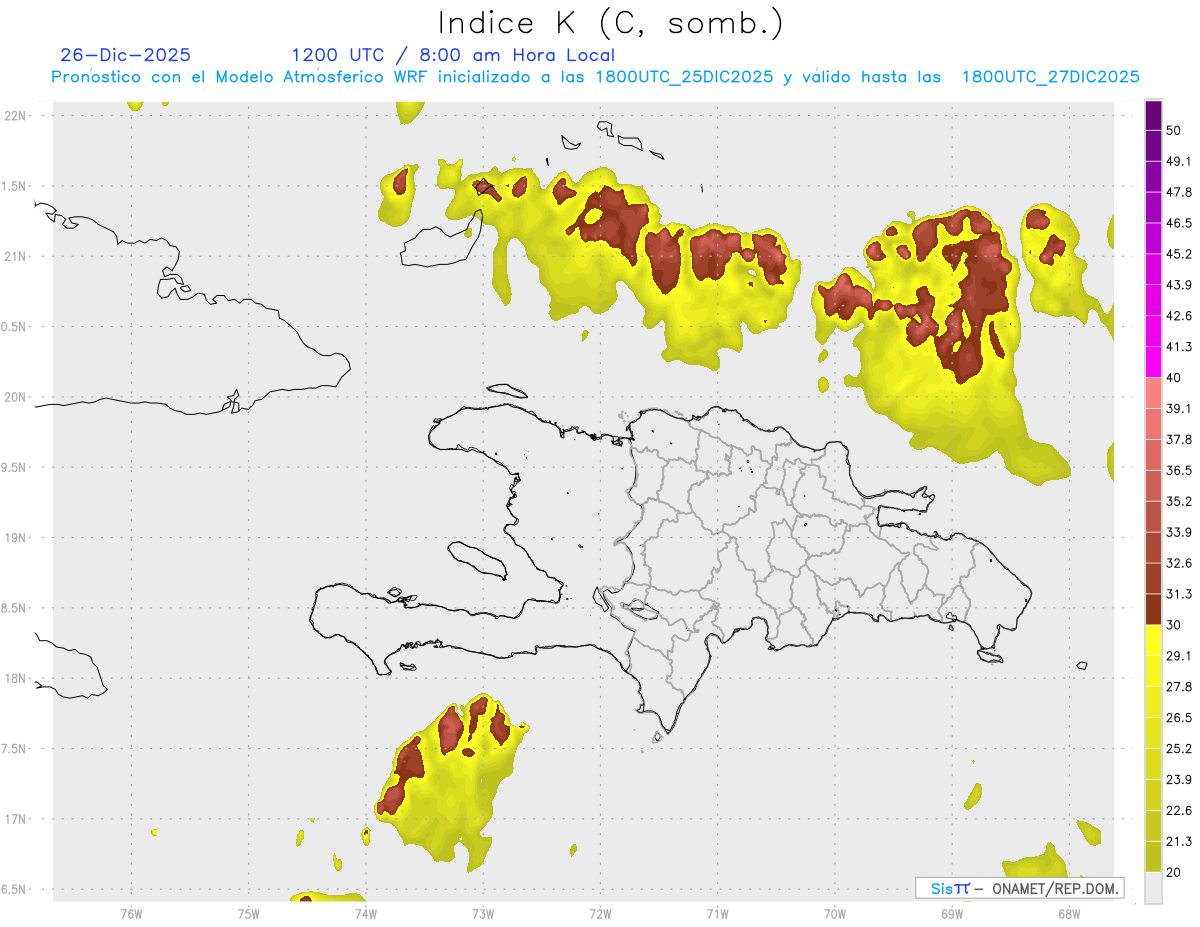Viewport: 1200px width, 927px height.
Task: Click the "68W" longitude label
Action: click(x=1069, y=914)
